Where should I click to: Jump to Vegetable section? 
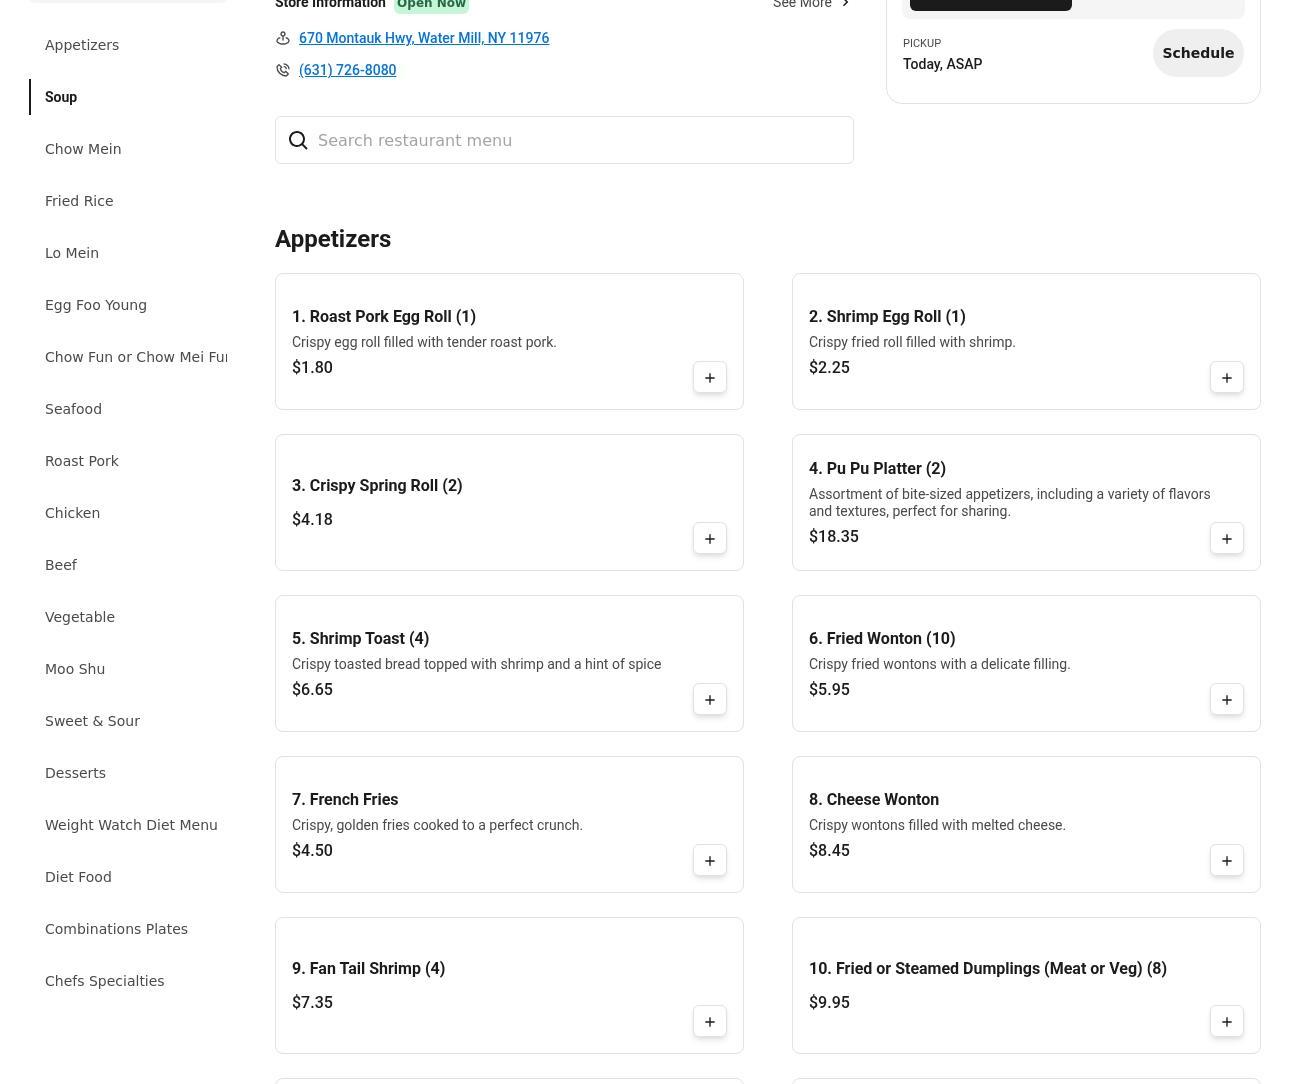[80, 617]
